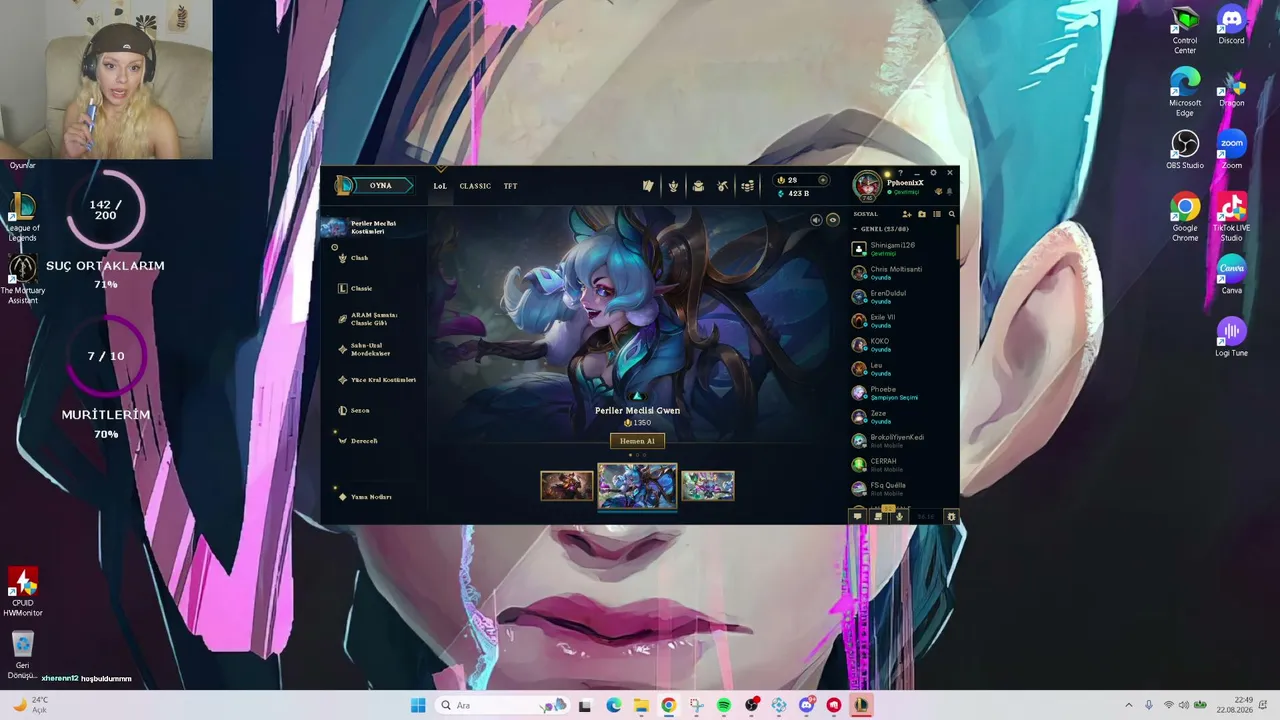Open the Loot chest icon in top bar
This screenshot has width=1280, height=720.
pyautogui.click(x=698, y=186)
